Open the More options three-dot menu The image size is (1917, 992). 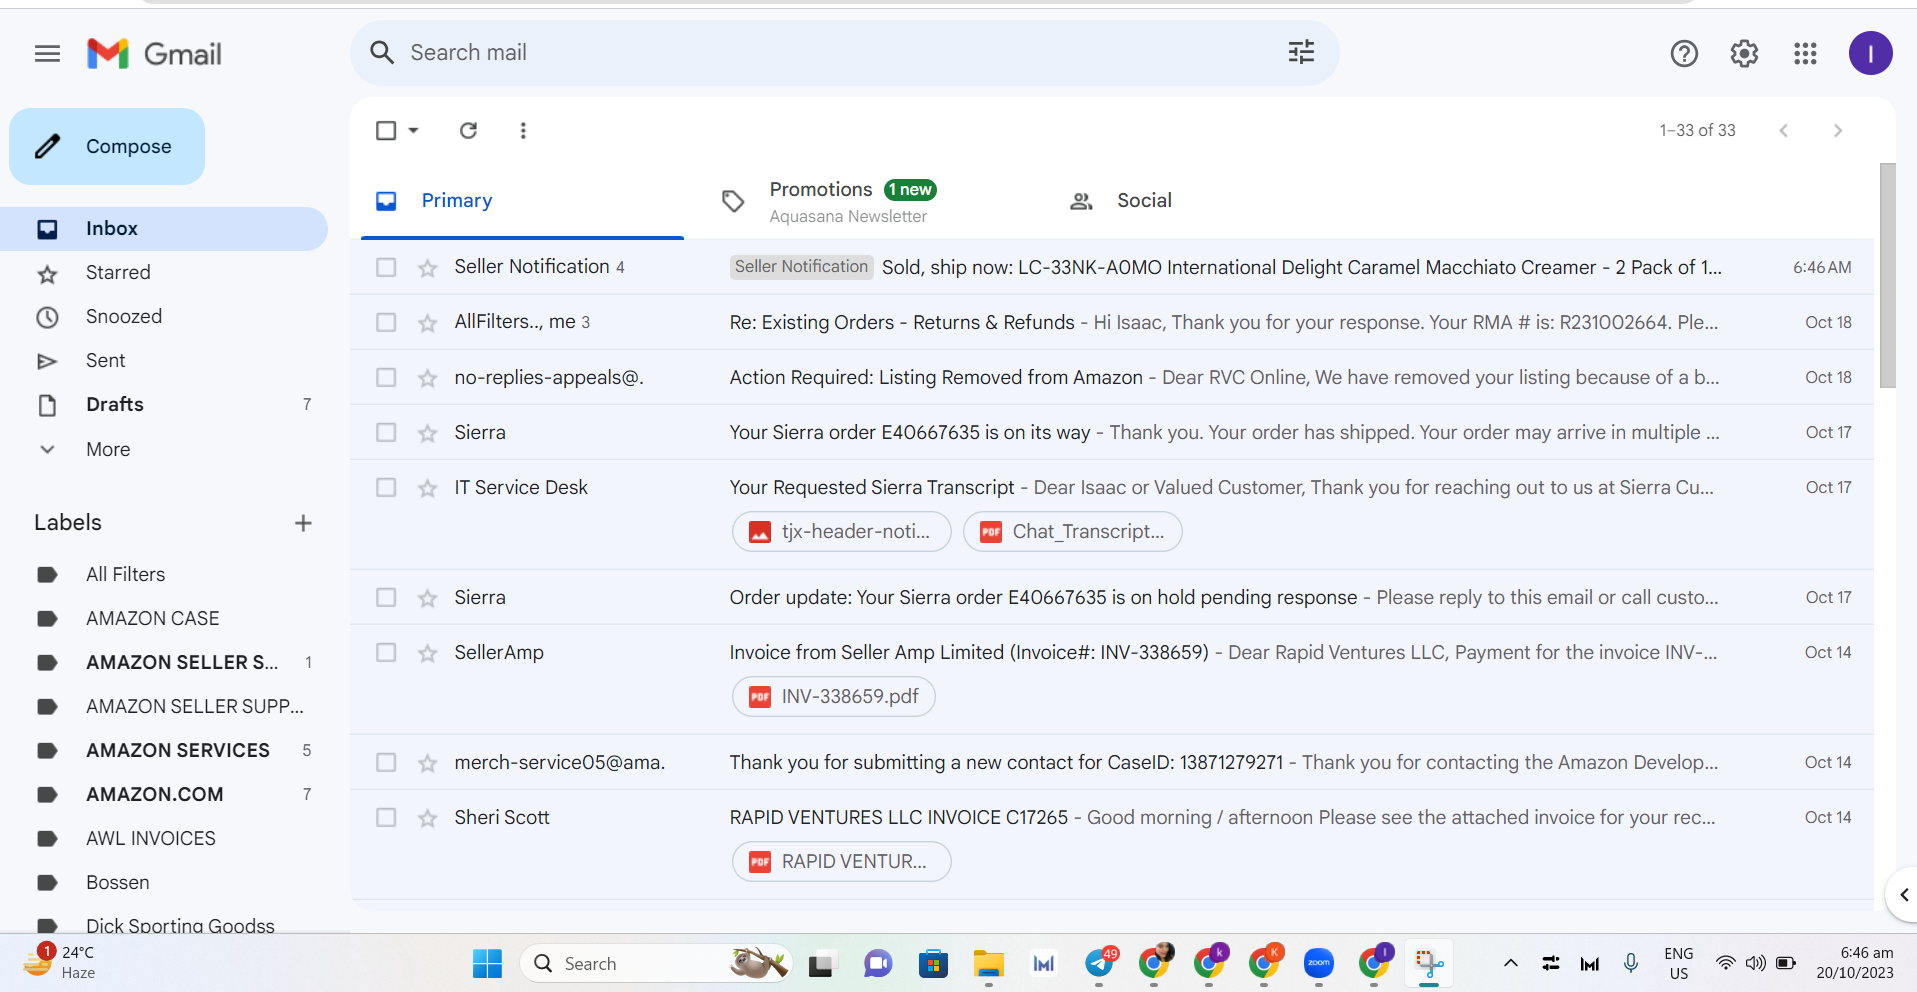(x=523, y=130)
